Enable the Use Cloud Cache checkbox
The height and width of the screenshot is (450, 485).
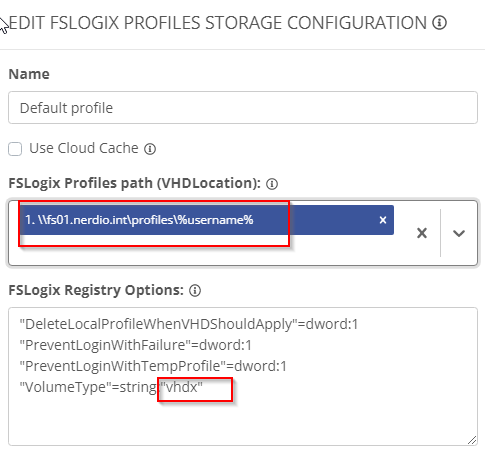[x=15, y=149]
